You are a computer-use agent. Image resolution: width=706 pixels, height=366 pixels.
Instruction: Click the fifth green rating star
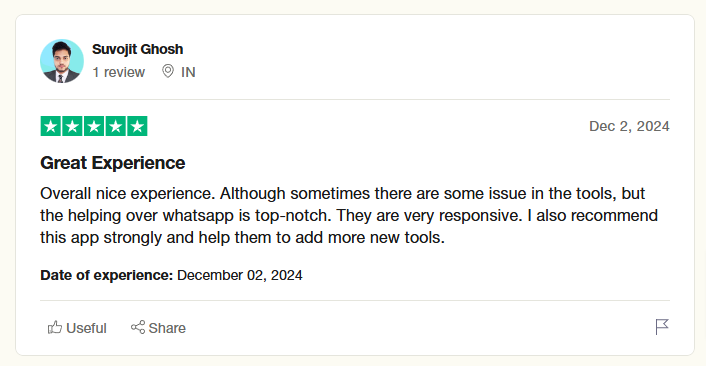tap(137, 126)
